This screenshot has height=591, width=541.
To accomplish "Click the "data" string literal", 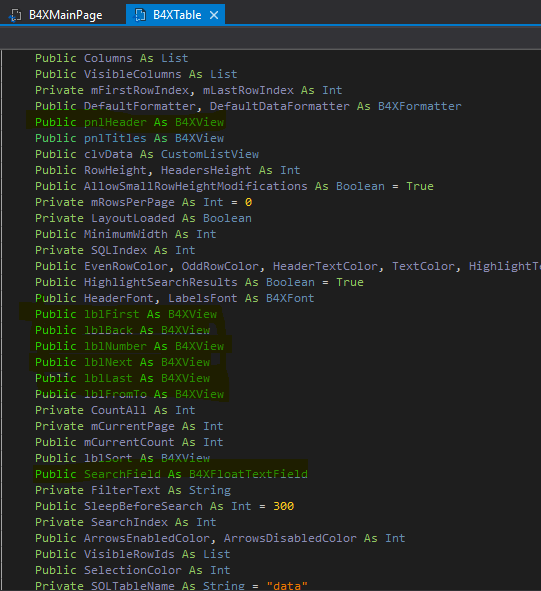I will pos(287,585).
